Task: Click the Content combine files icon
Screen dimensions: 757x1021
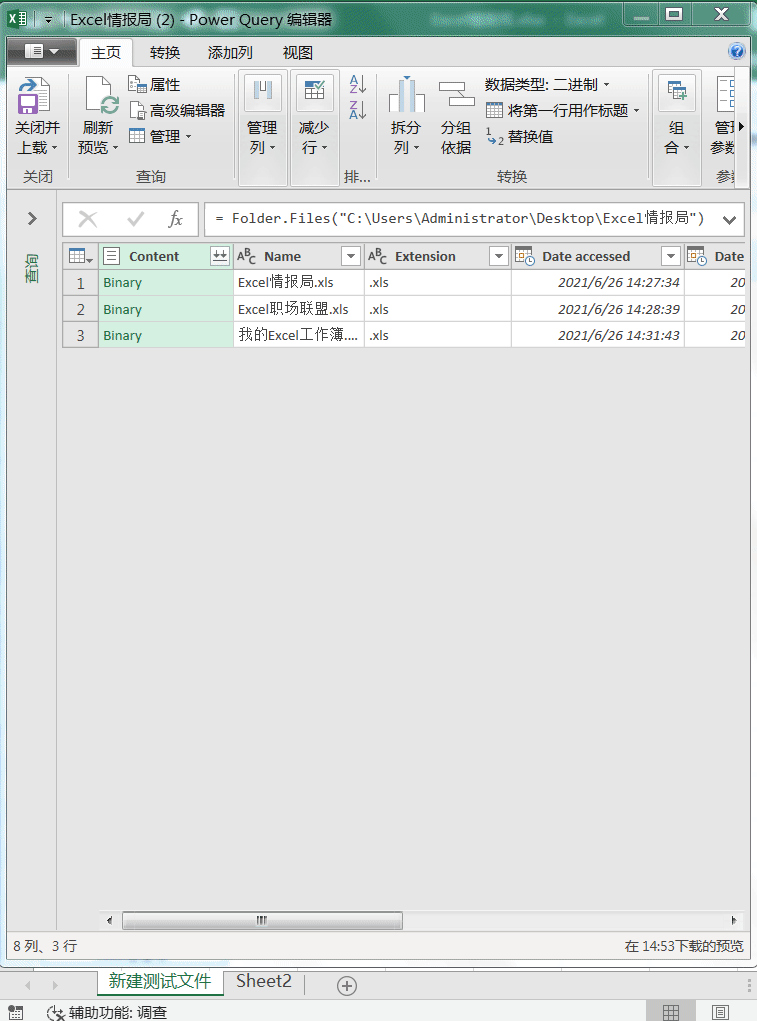Action: pos(220,256)
